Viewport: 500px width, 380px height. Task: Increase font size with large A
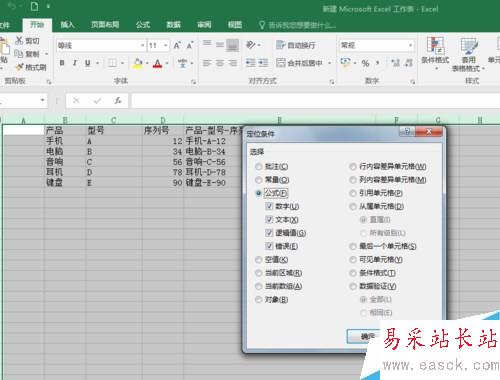[x=177, y=45]
